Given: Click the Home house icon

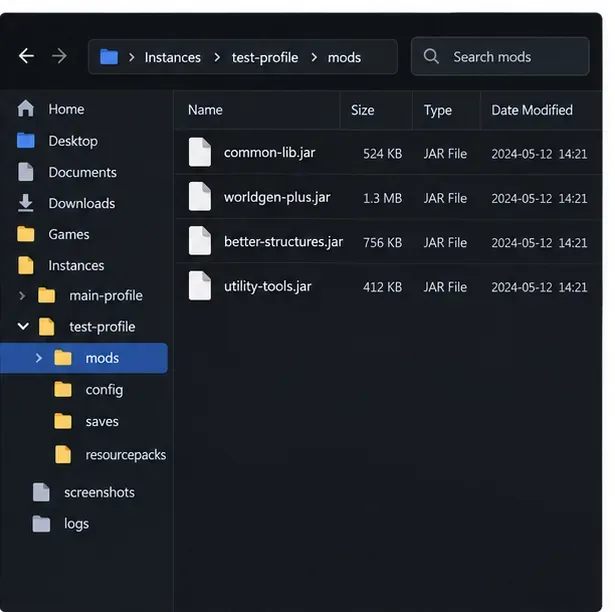Looking at the screenshot, I should (x=25, y=109).
